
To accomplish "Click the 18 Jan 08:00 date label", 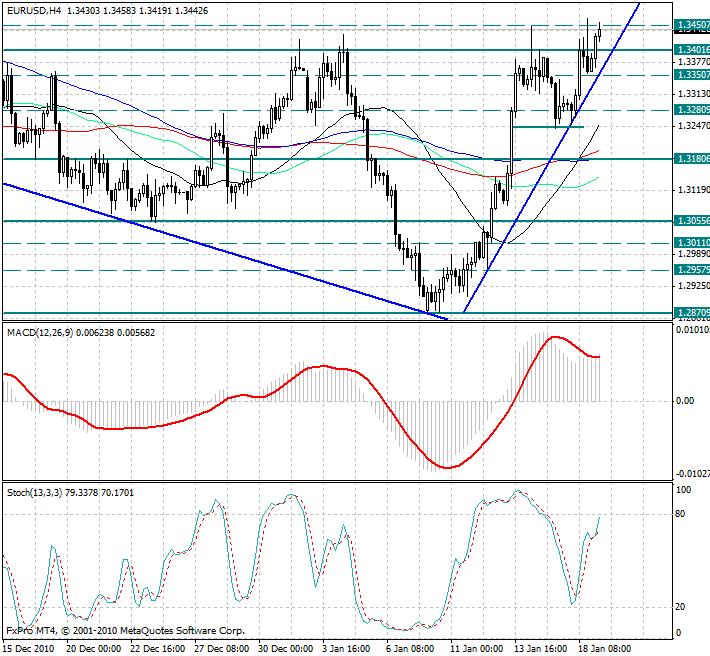I will [606, 648].
